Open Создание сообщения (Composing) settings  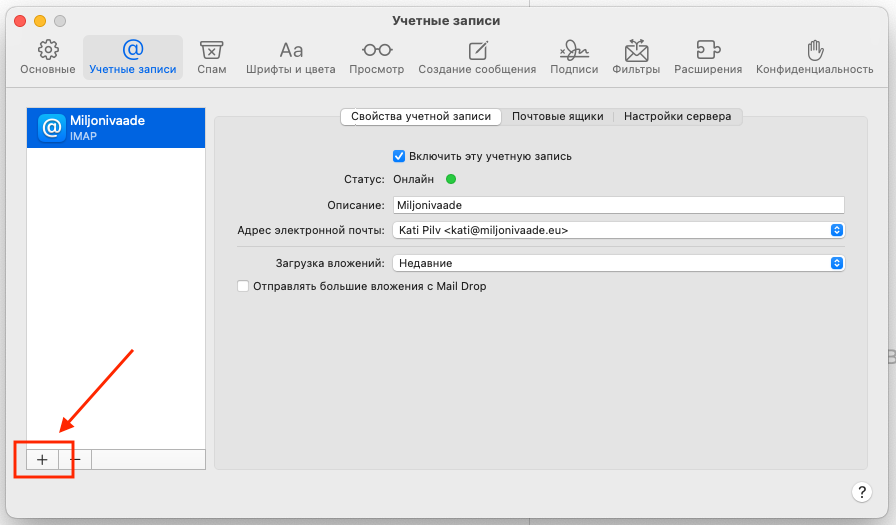pos(477,57)
